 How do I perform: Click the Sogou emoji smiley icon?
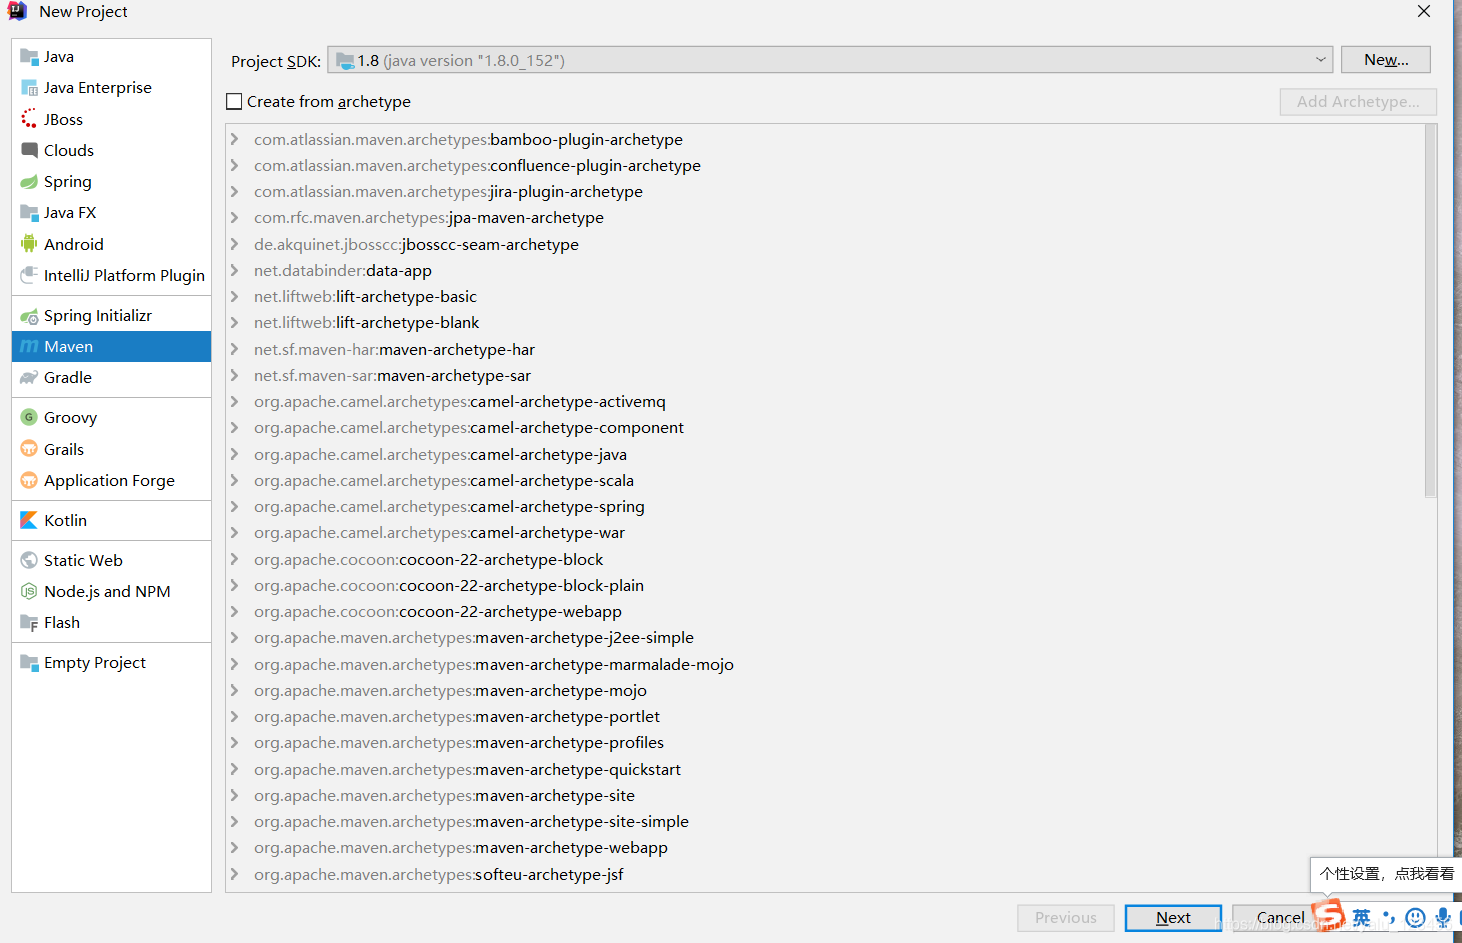point(1415,918)
